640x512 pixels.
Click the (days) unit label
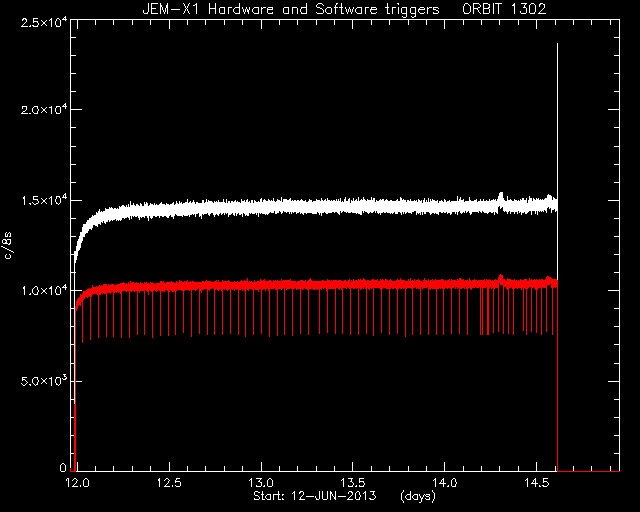pyautogui.click(x=418, y=496)
